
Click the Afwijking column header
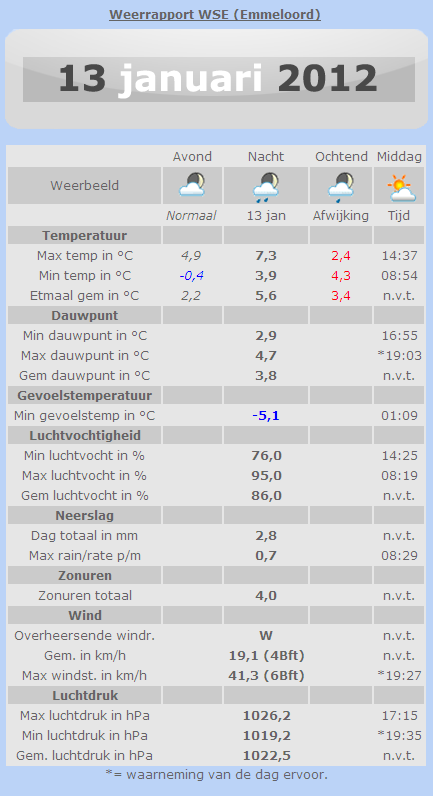pyautogui.click(x=341, y=216)
